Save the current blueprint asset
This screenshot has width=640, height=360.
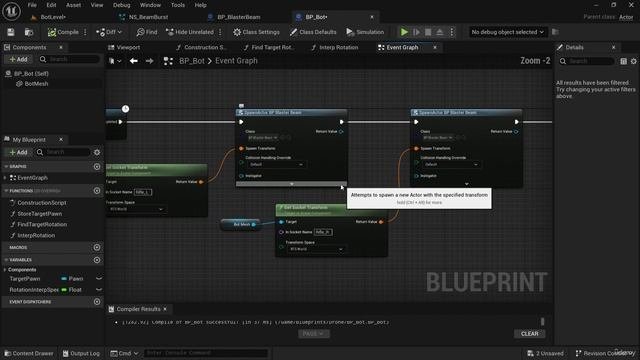[x=11, y=32]
